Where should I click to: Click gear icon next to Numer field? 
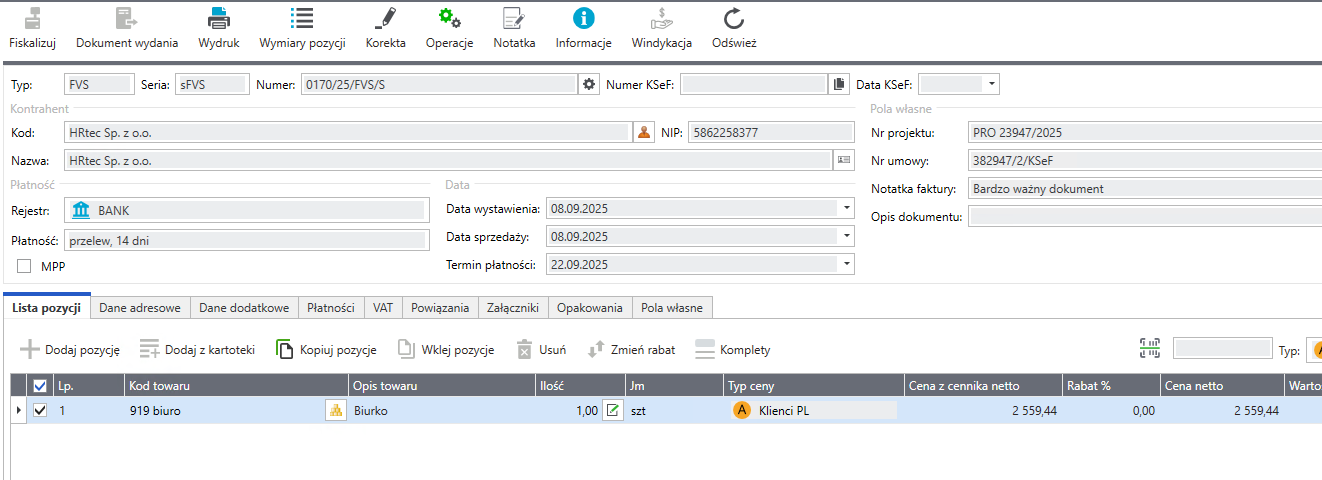[x=589, y=84]
